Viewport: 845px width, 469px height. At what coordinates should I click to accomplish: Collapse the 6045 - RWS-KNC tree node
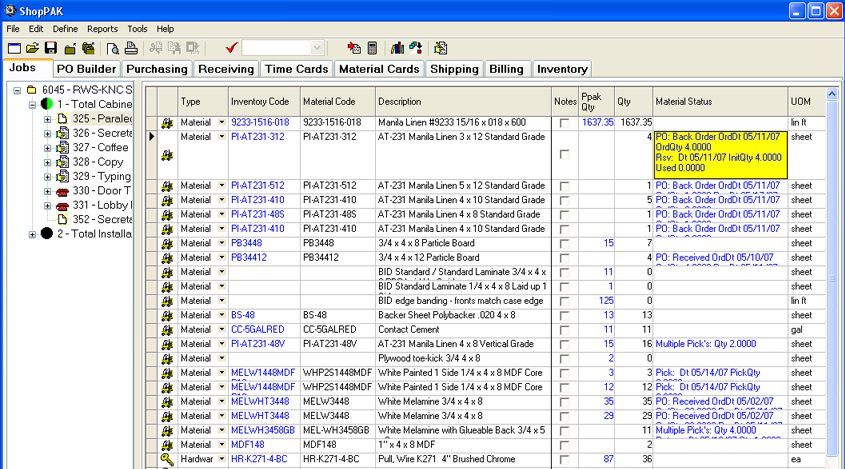click(17, 90)
